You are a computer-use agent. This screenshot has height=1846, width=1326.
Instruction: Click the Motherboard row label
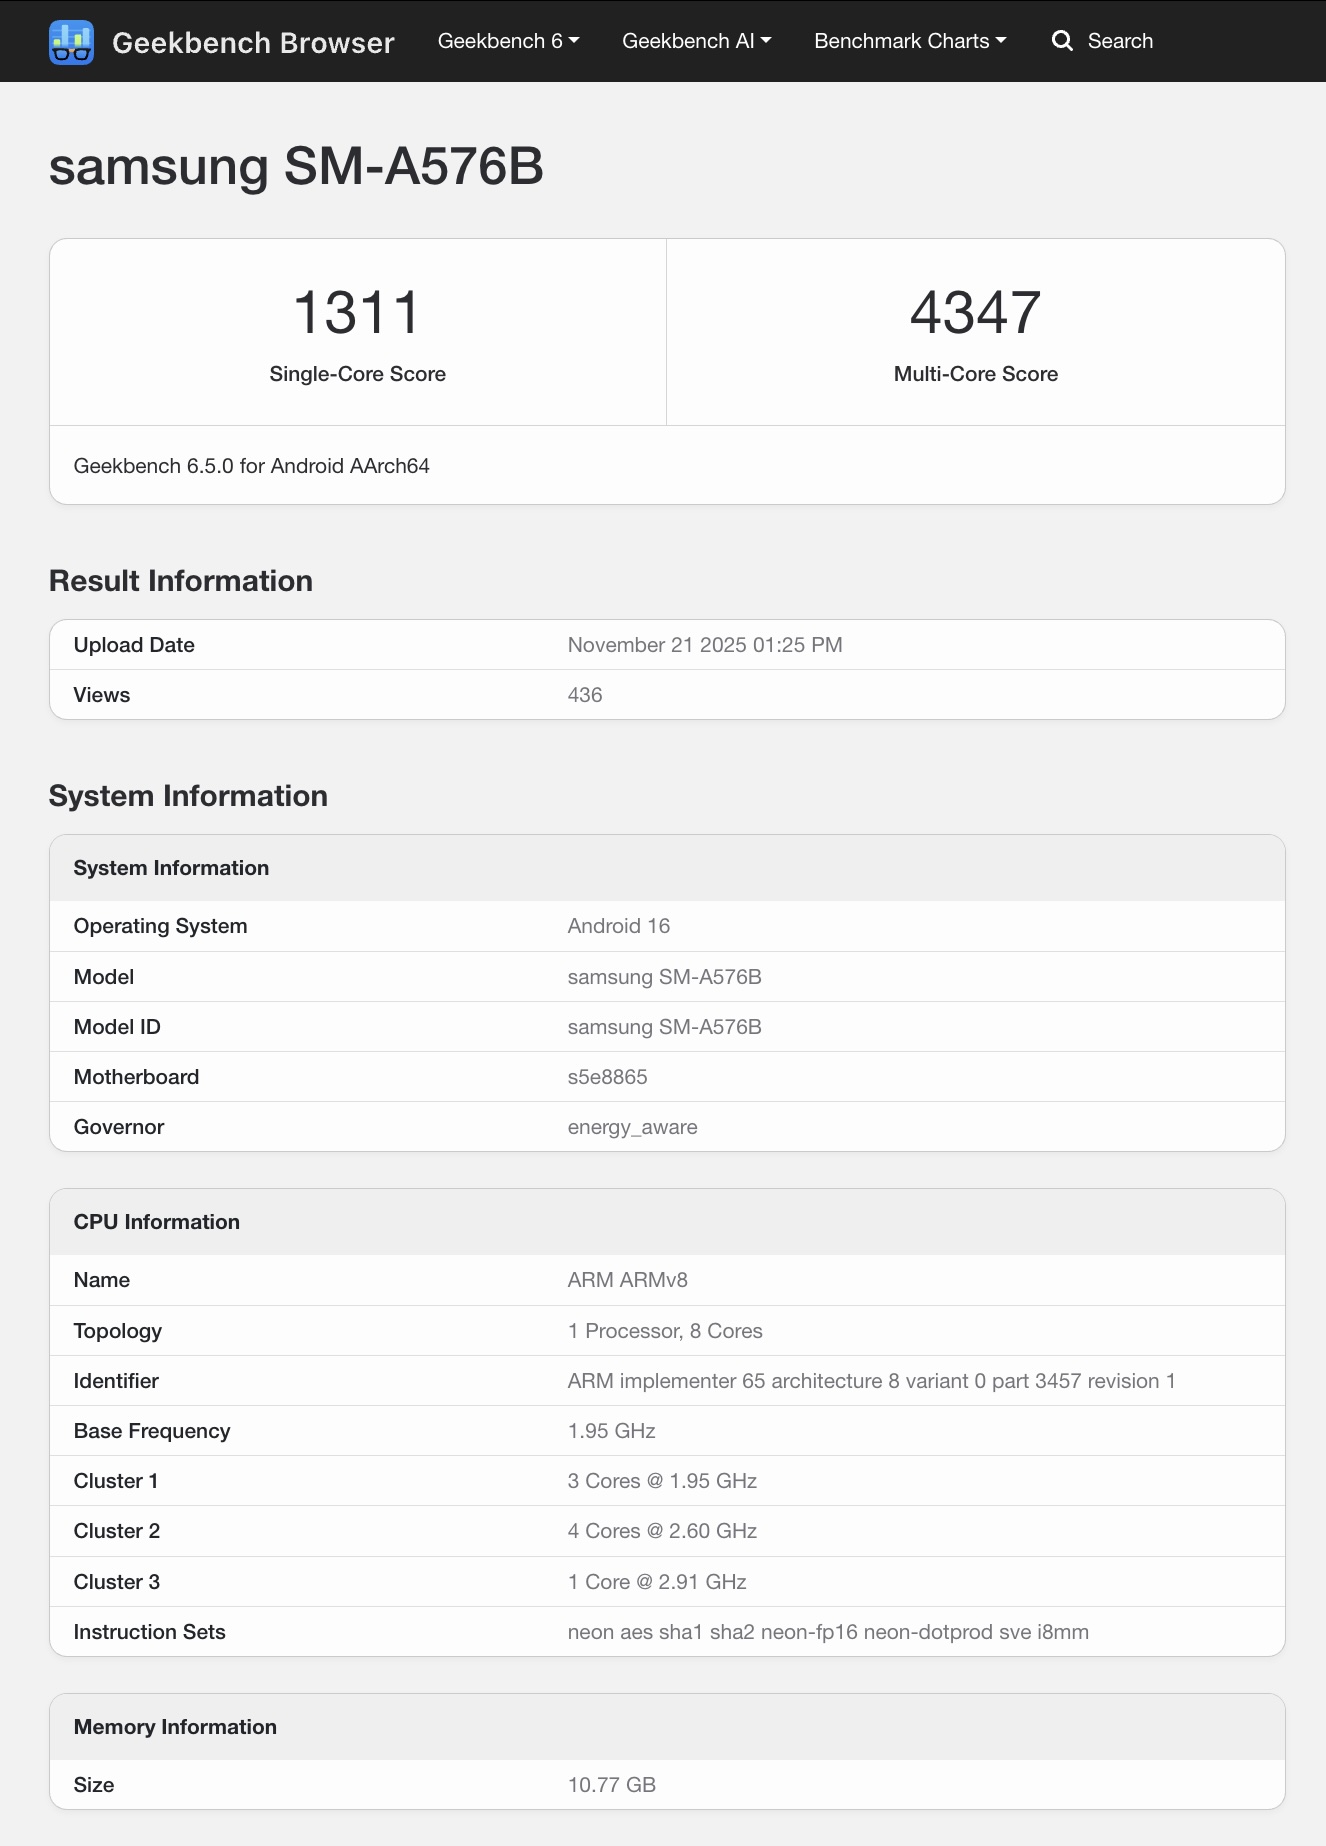[136, 1077]
